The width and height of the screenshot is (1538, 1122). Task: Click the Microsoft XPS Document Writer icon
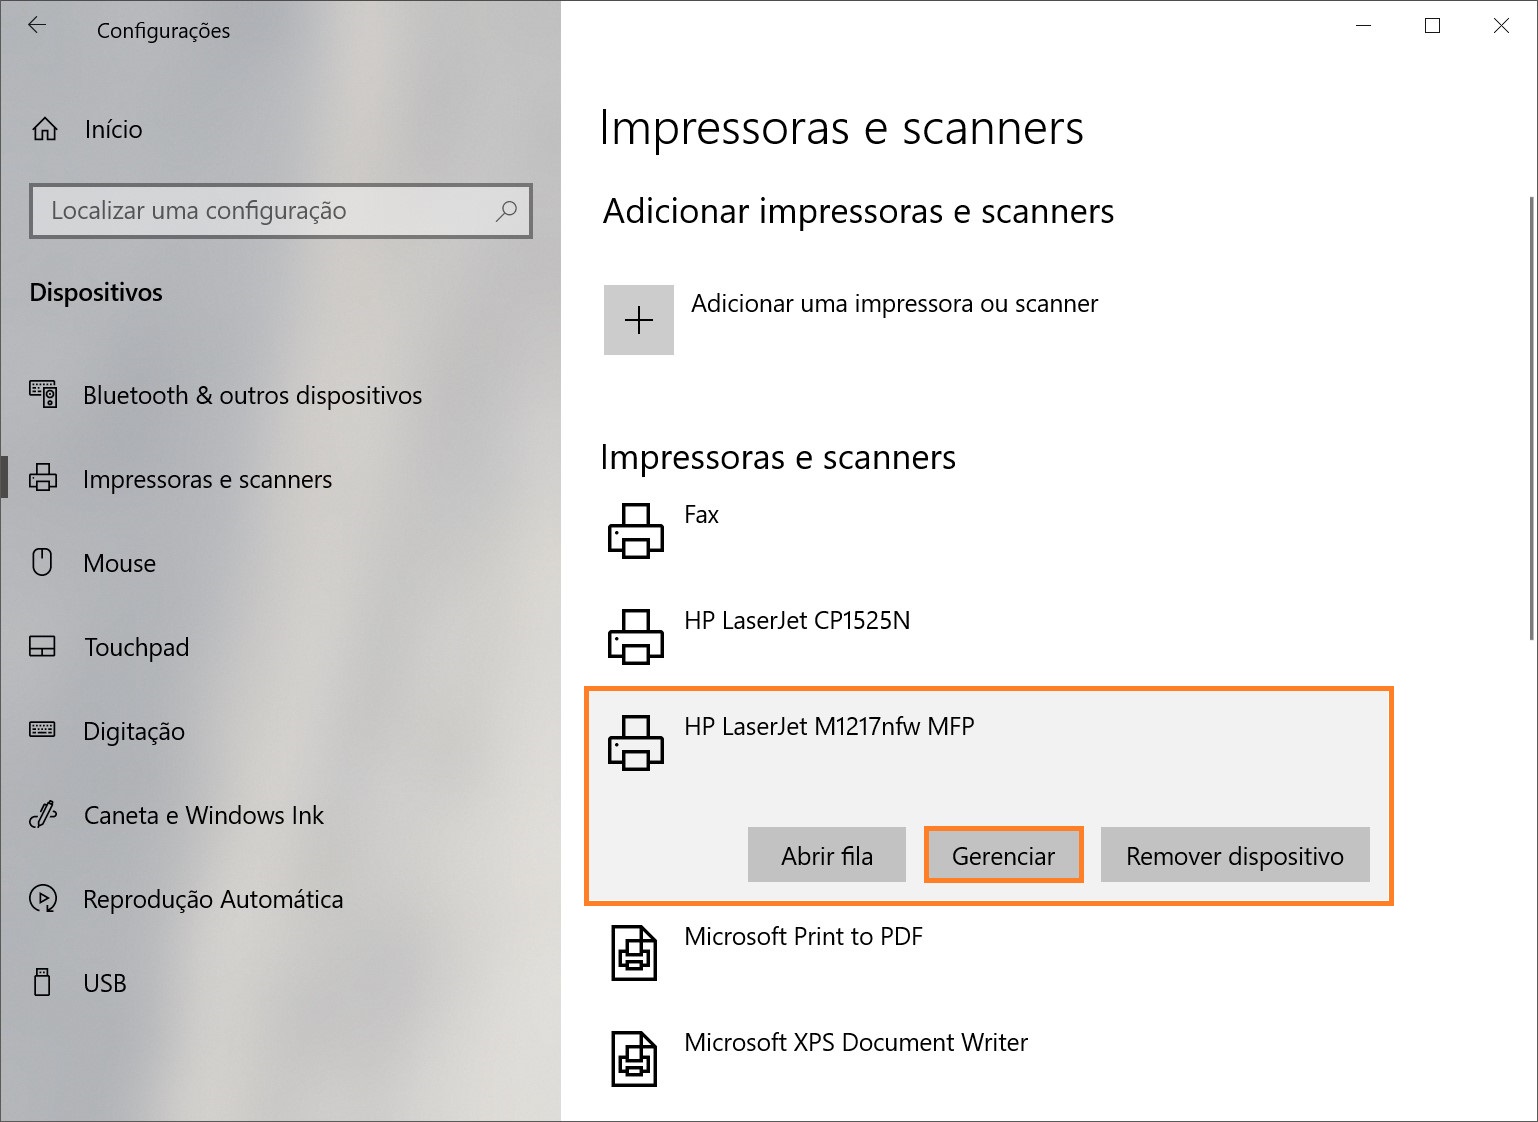(x=634, y=1059)
